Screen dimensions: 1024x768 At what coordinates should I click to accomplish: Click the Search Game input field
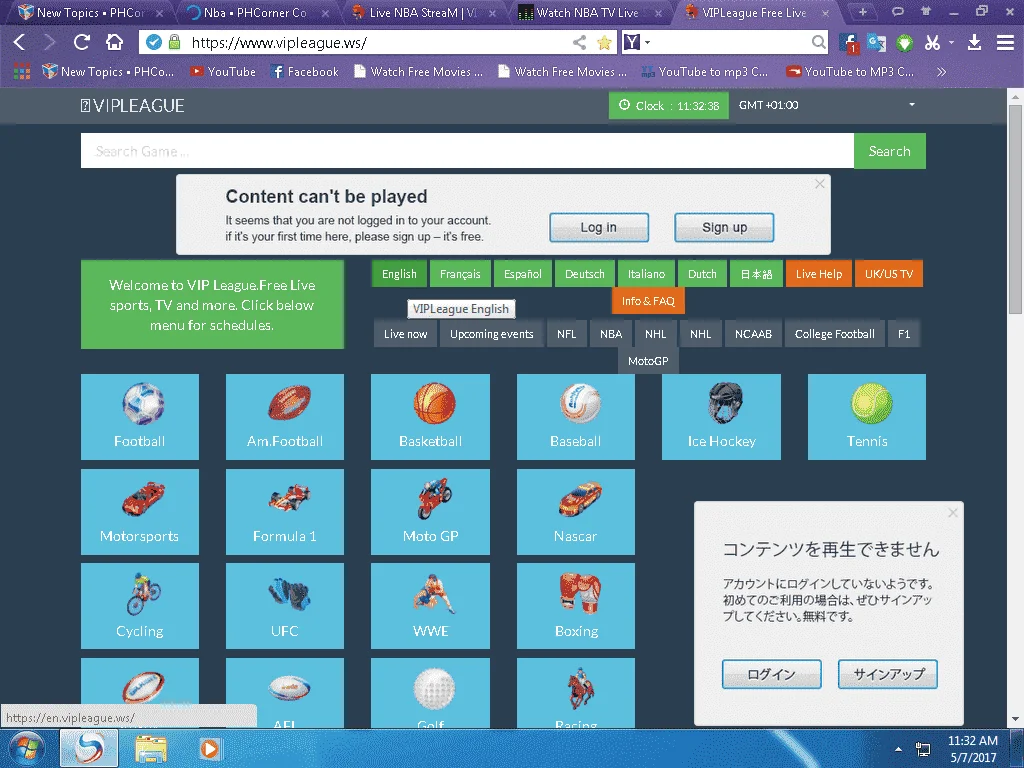(468, 151)
